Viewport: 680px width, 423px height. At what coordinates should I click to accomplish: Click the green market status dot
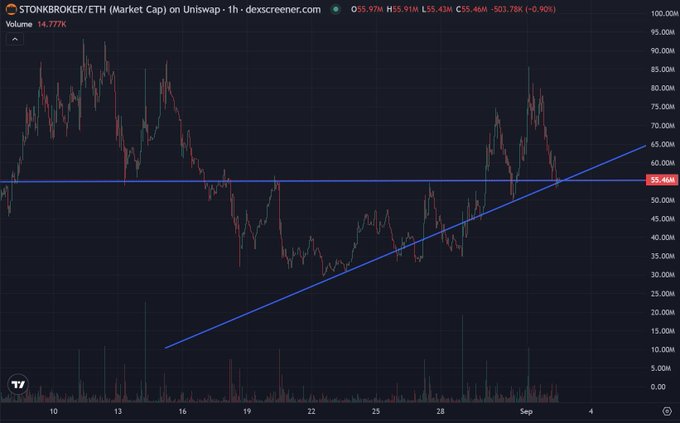(335, 9)
